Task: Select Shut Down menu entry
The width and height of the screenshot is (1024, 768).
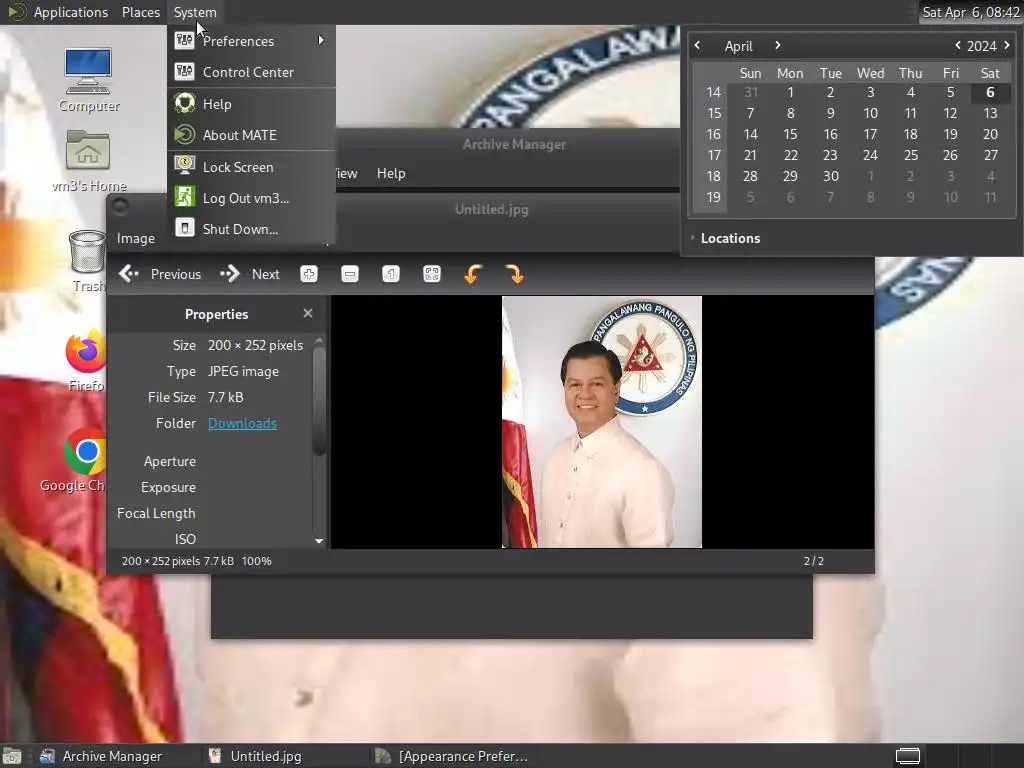Action: (x=251, y=229)
